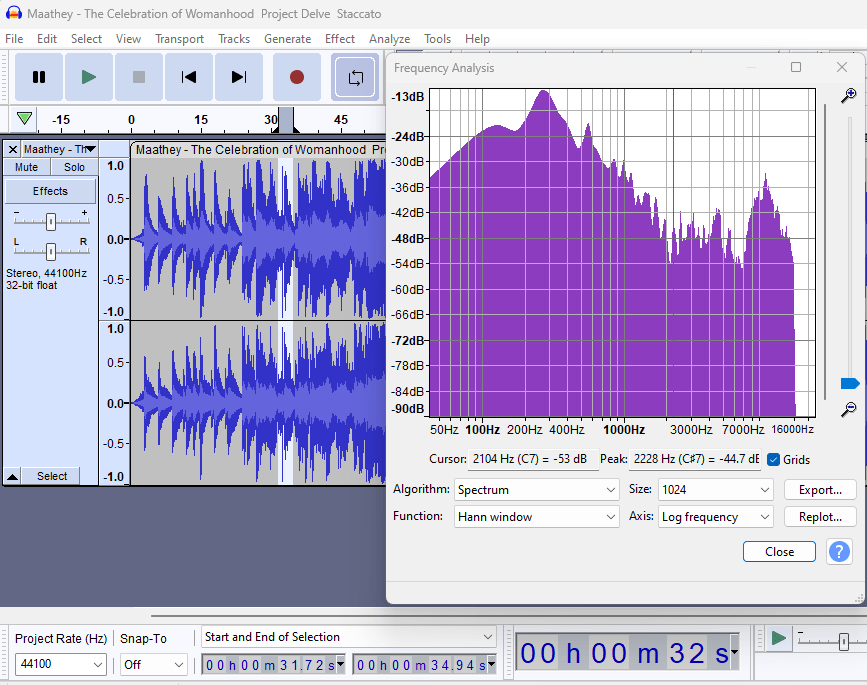Click the selection end time field
Screen dimensions: 867x685
pos(420,665)
